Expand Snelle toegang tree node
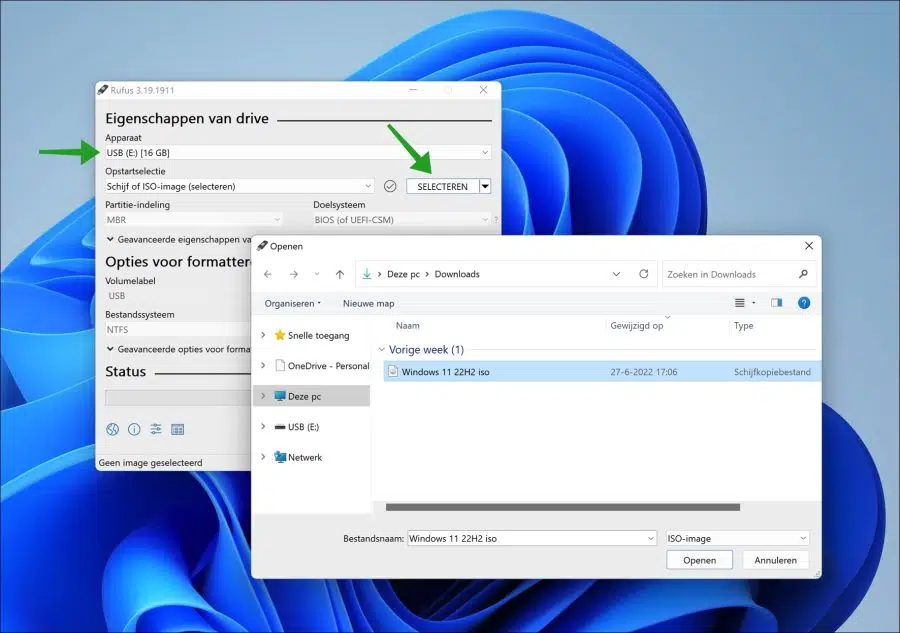This screenshot has width=900, height=633. 263,335
